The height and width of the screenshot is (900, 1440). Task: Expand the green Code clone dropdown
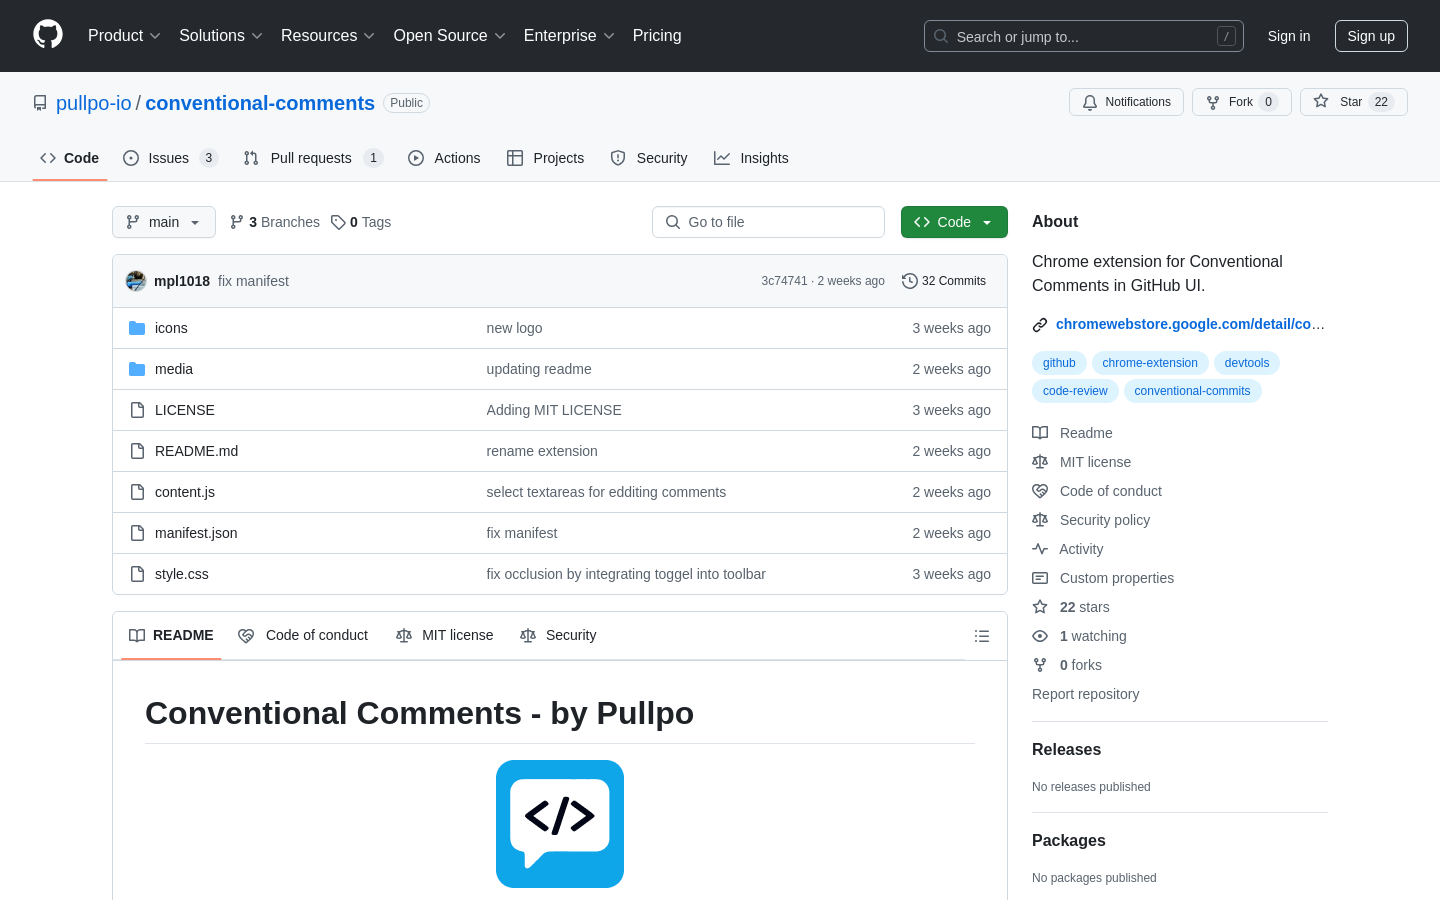point(954,222)
